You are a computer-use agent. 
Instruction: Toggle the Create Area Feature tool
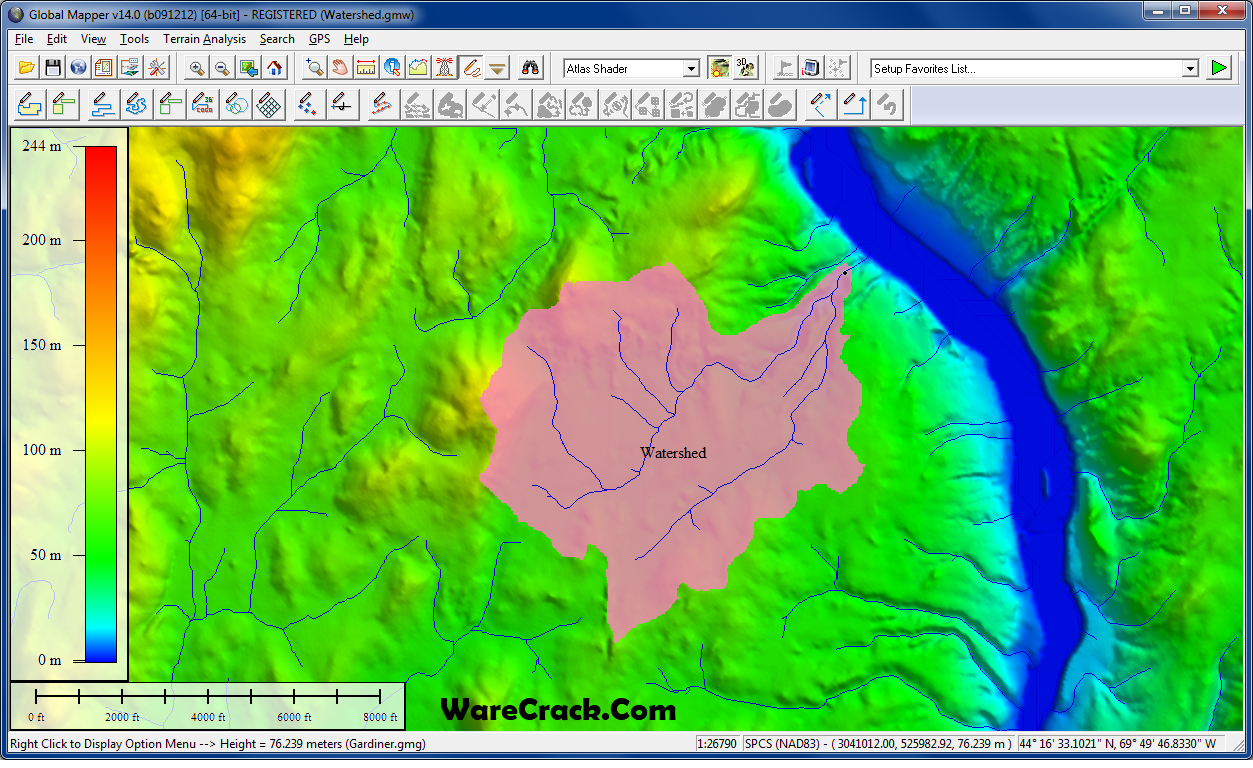click(x=29, y=103)
